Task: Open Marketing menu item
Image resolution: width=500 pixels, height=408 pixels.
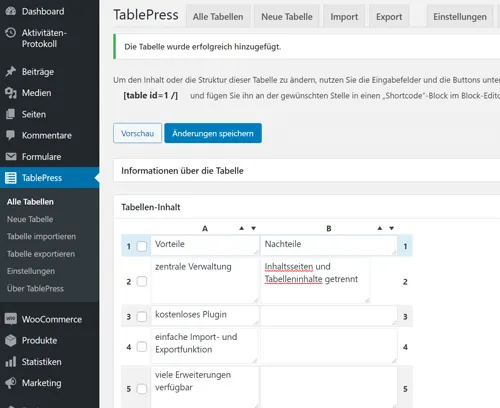Action: coord(41,383)
